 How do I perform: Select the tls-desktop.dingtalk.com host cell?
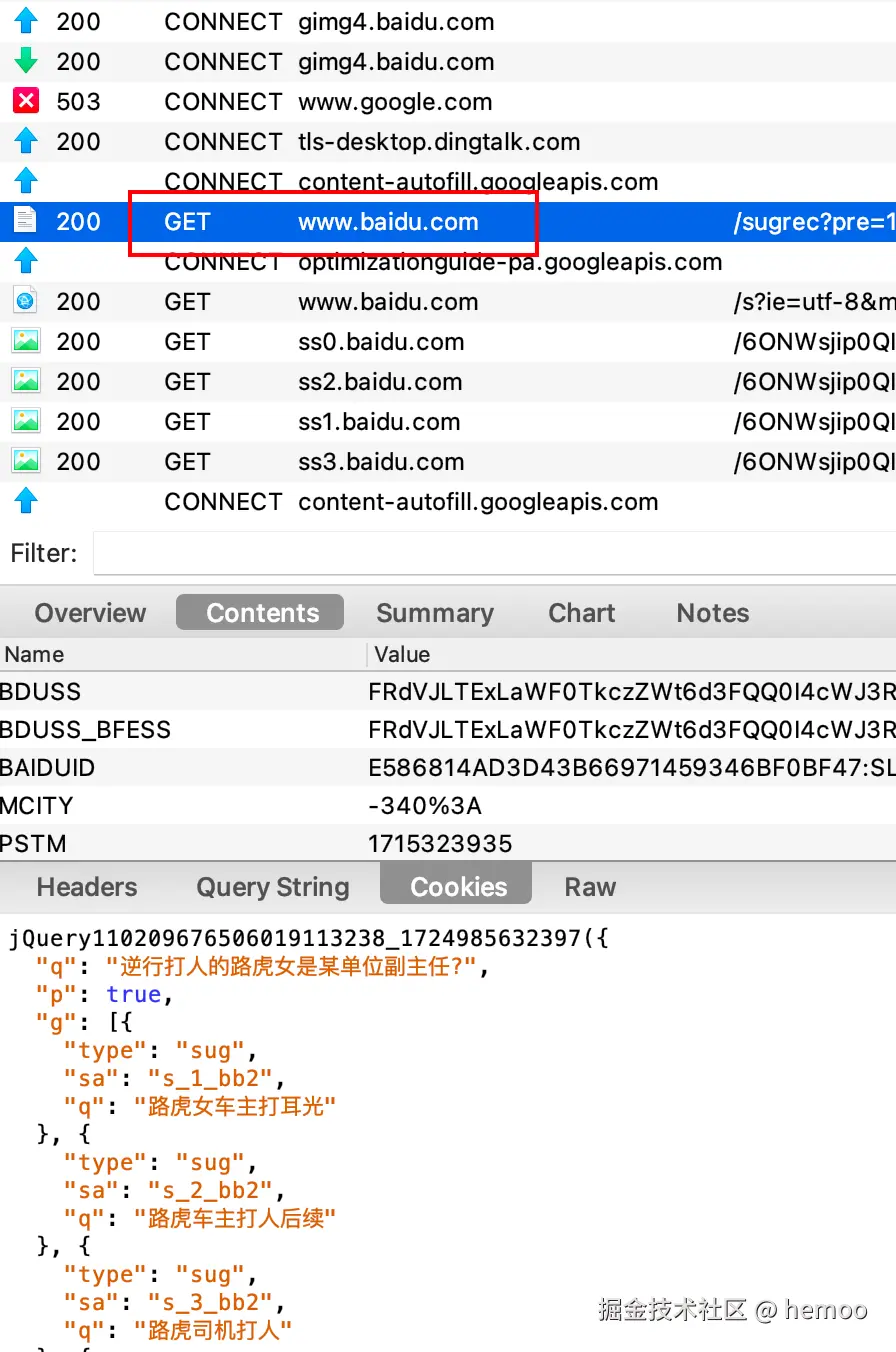click(439, 142)
